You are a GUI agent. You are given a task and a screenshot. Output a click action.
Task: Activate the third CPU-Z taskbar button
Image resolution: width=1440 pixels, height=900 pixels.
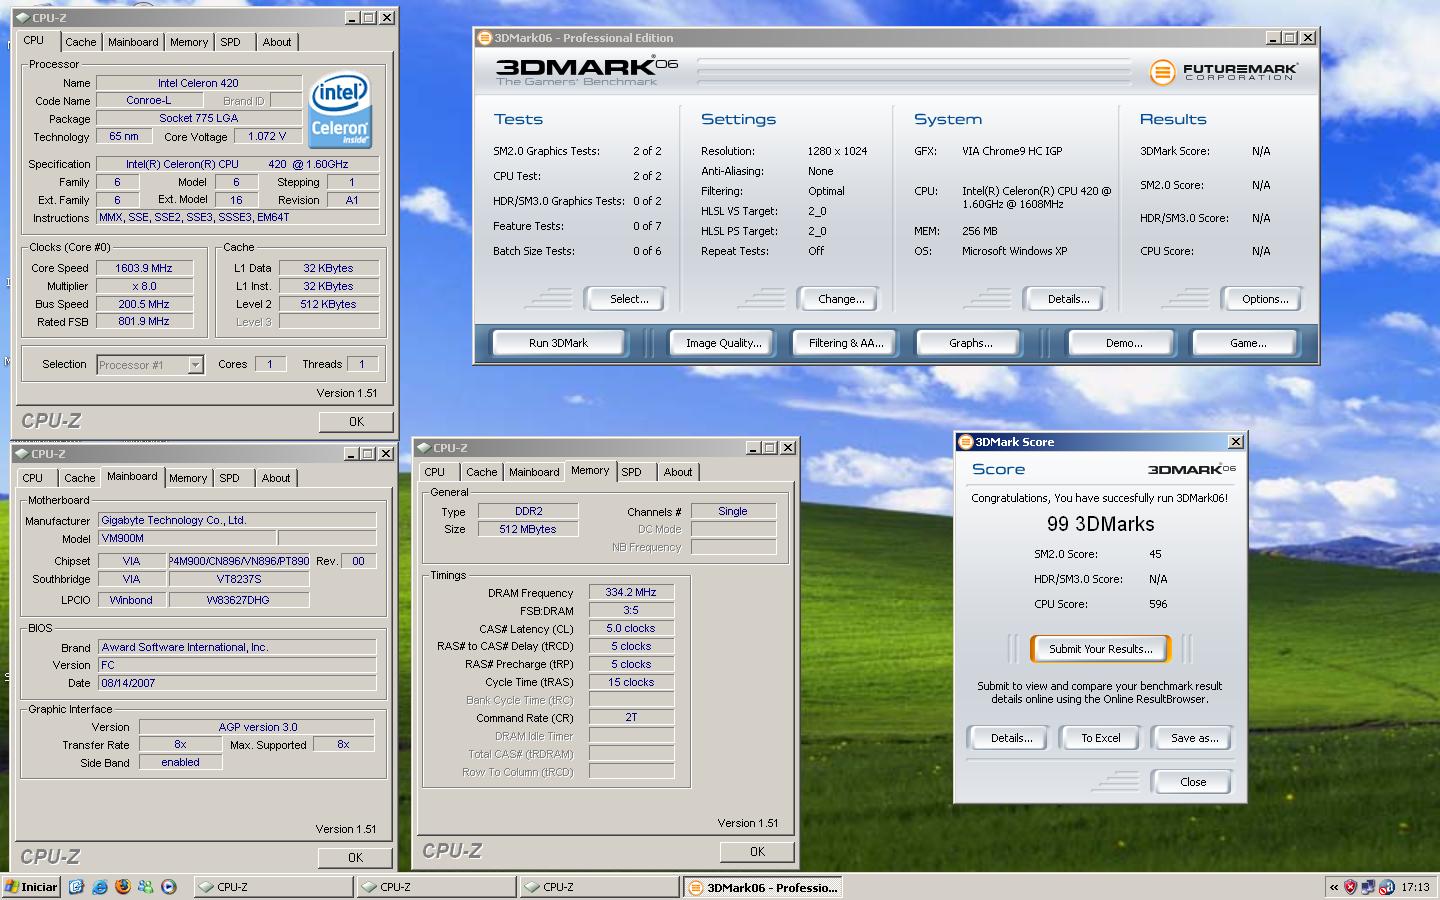pyautogui.click(x=600, y=887)
